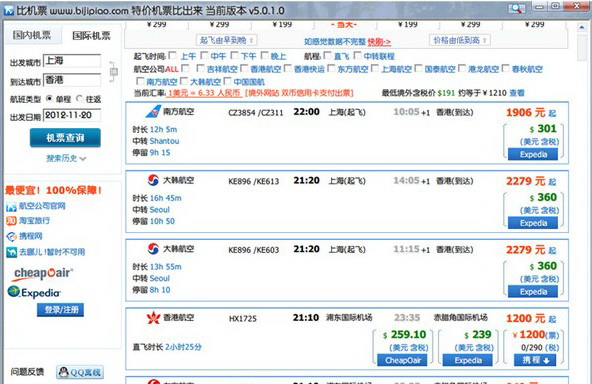Check the 上午 departure time filter
Image resolution: width=592 pixels, height=384 pixels.
(173, 56)
